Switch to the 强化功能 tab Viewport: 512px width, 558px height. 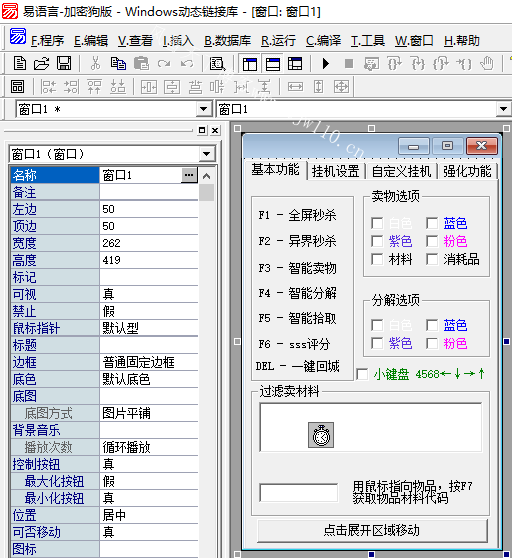pos(467,171)
